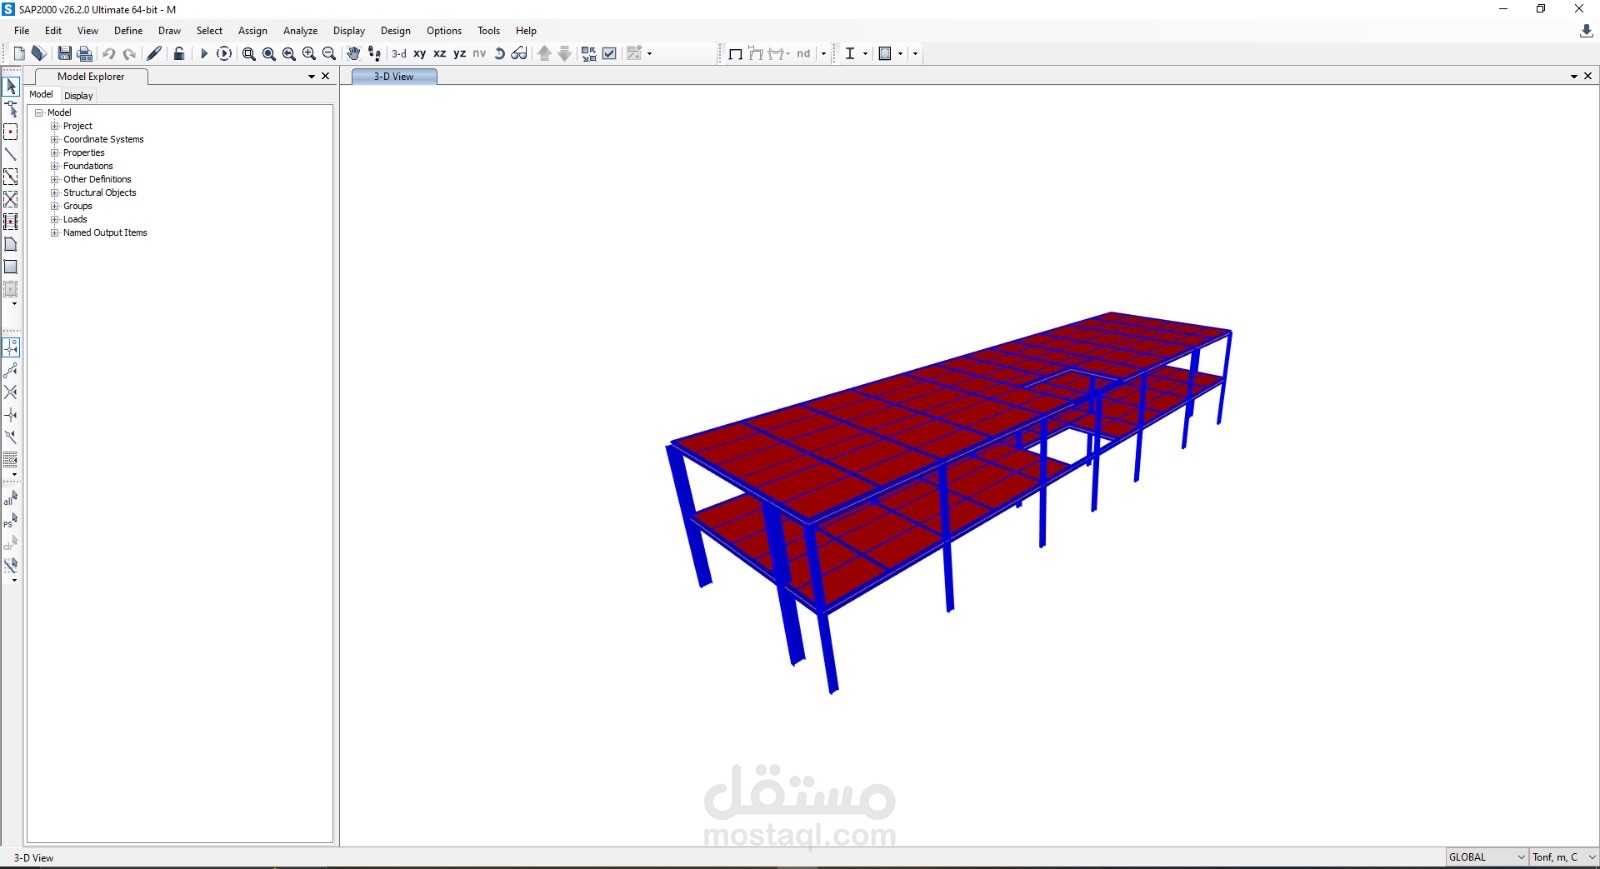
Task: Click the Undo arrow icon
Action: pyautogui.click(x=109, y=54)
